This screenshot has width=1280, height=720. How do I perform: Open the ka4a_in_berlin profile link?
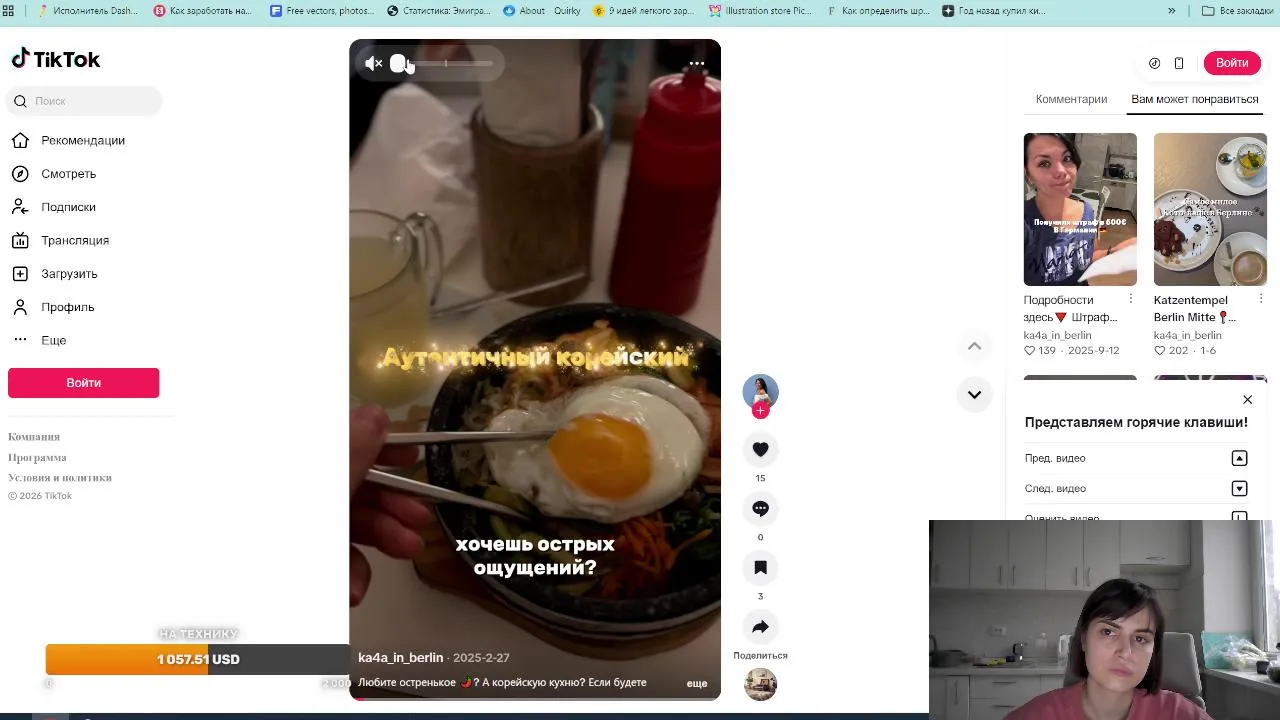tap(400, 658)
